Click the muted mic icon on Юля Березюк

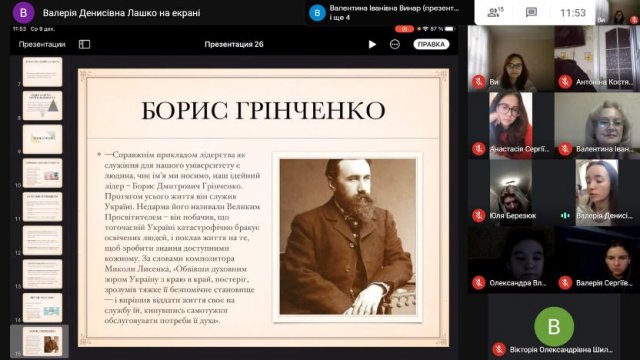point(478,215)
